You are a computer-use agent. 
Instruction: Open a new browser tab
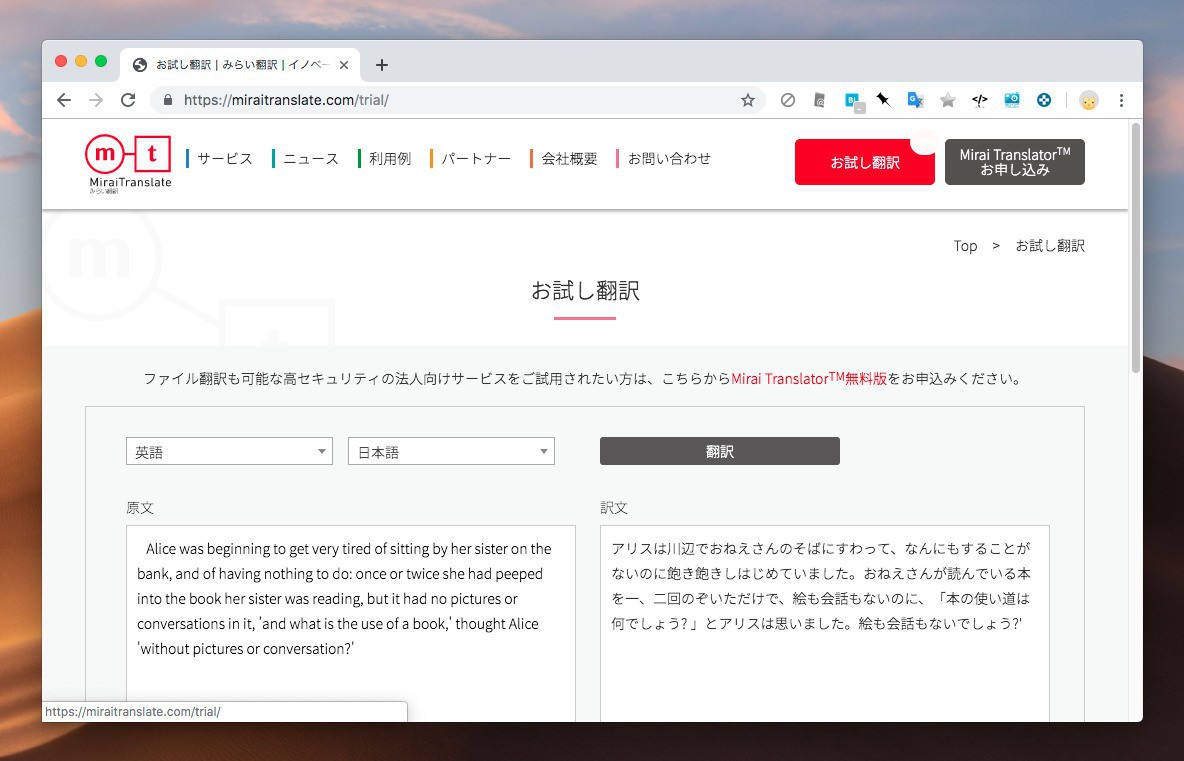[x=382, y=65]
